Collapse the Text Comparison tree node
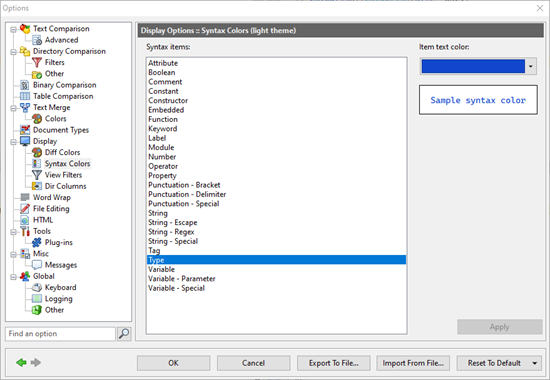 coord(13,29)
